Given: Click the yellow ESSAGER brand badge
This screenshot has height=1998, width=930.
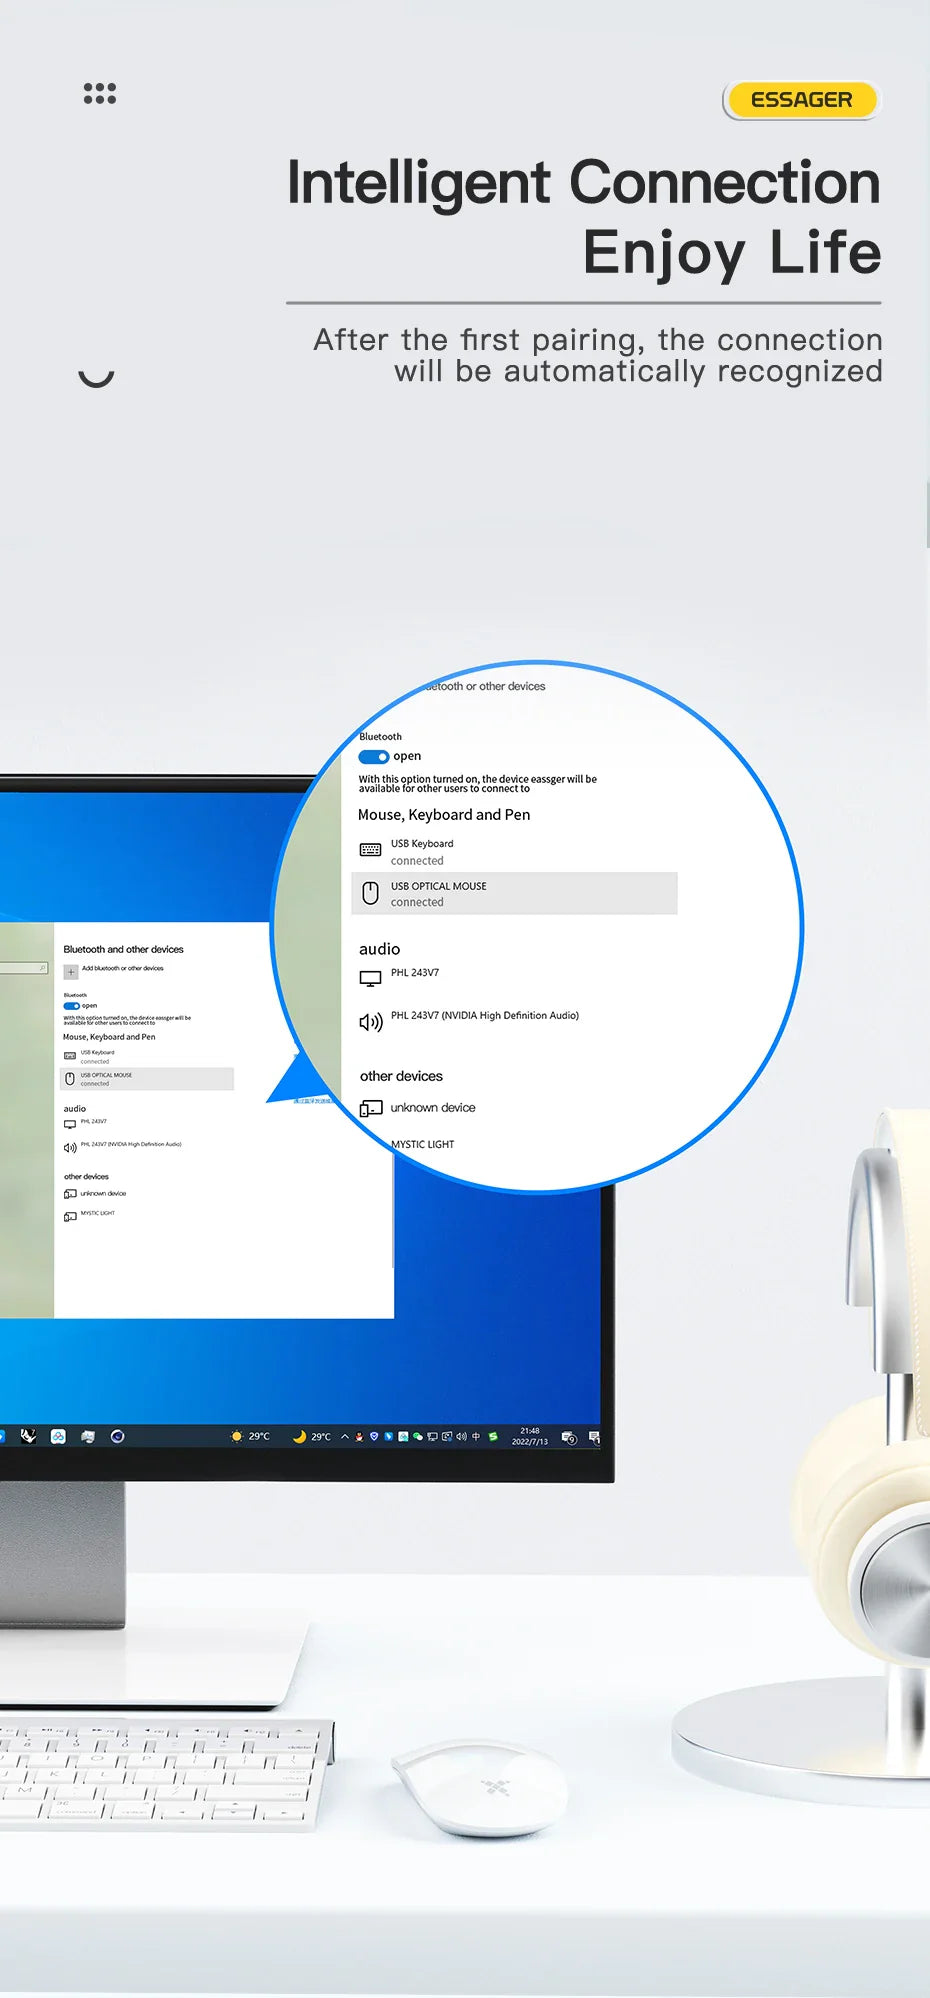Looking at the screenshot, I should pyautogui.click(x=801, y=100).
